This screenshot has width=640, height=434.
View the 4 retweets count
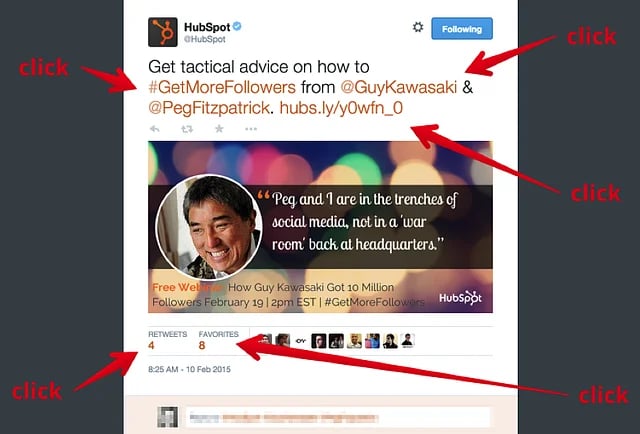(x=151, y=346)
